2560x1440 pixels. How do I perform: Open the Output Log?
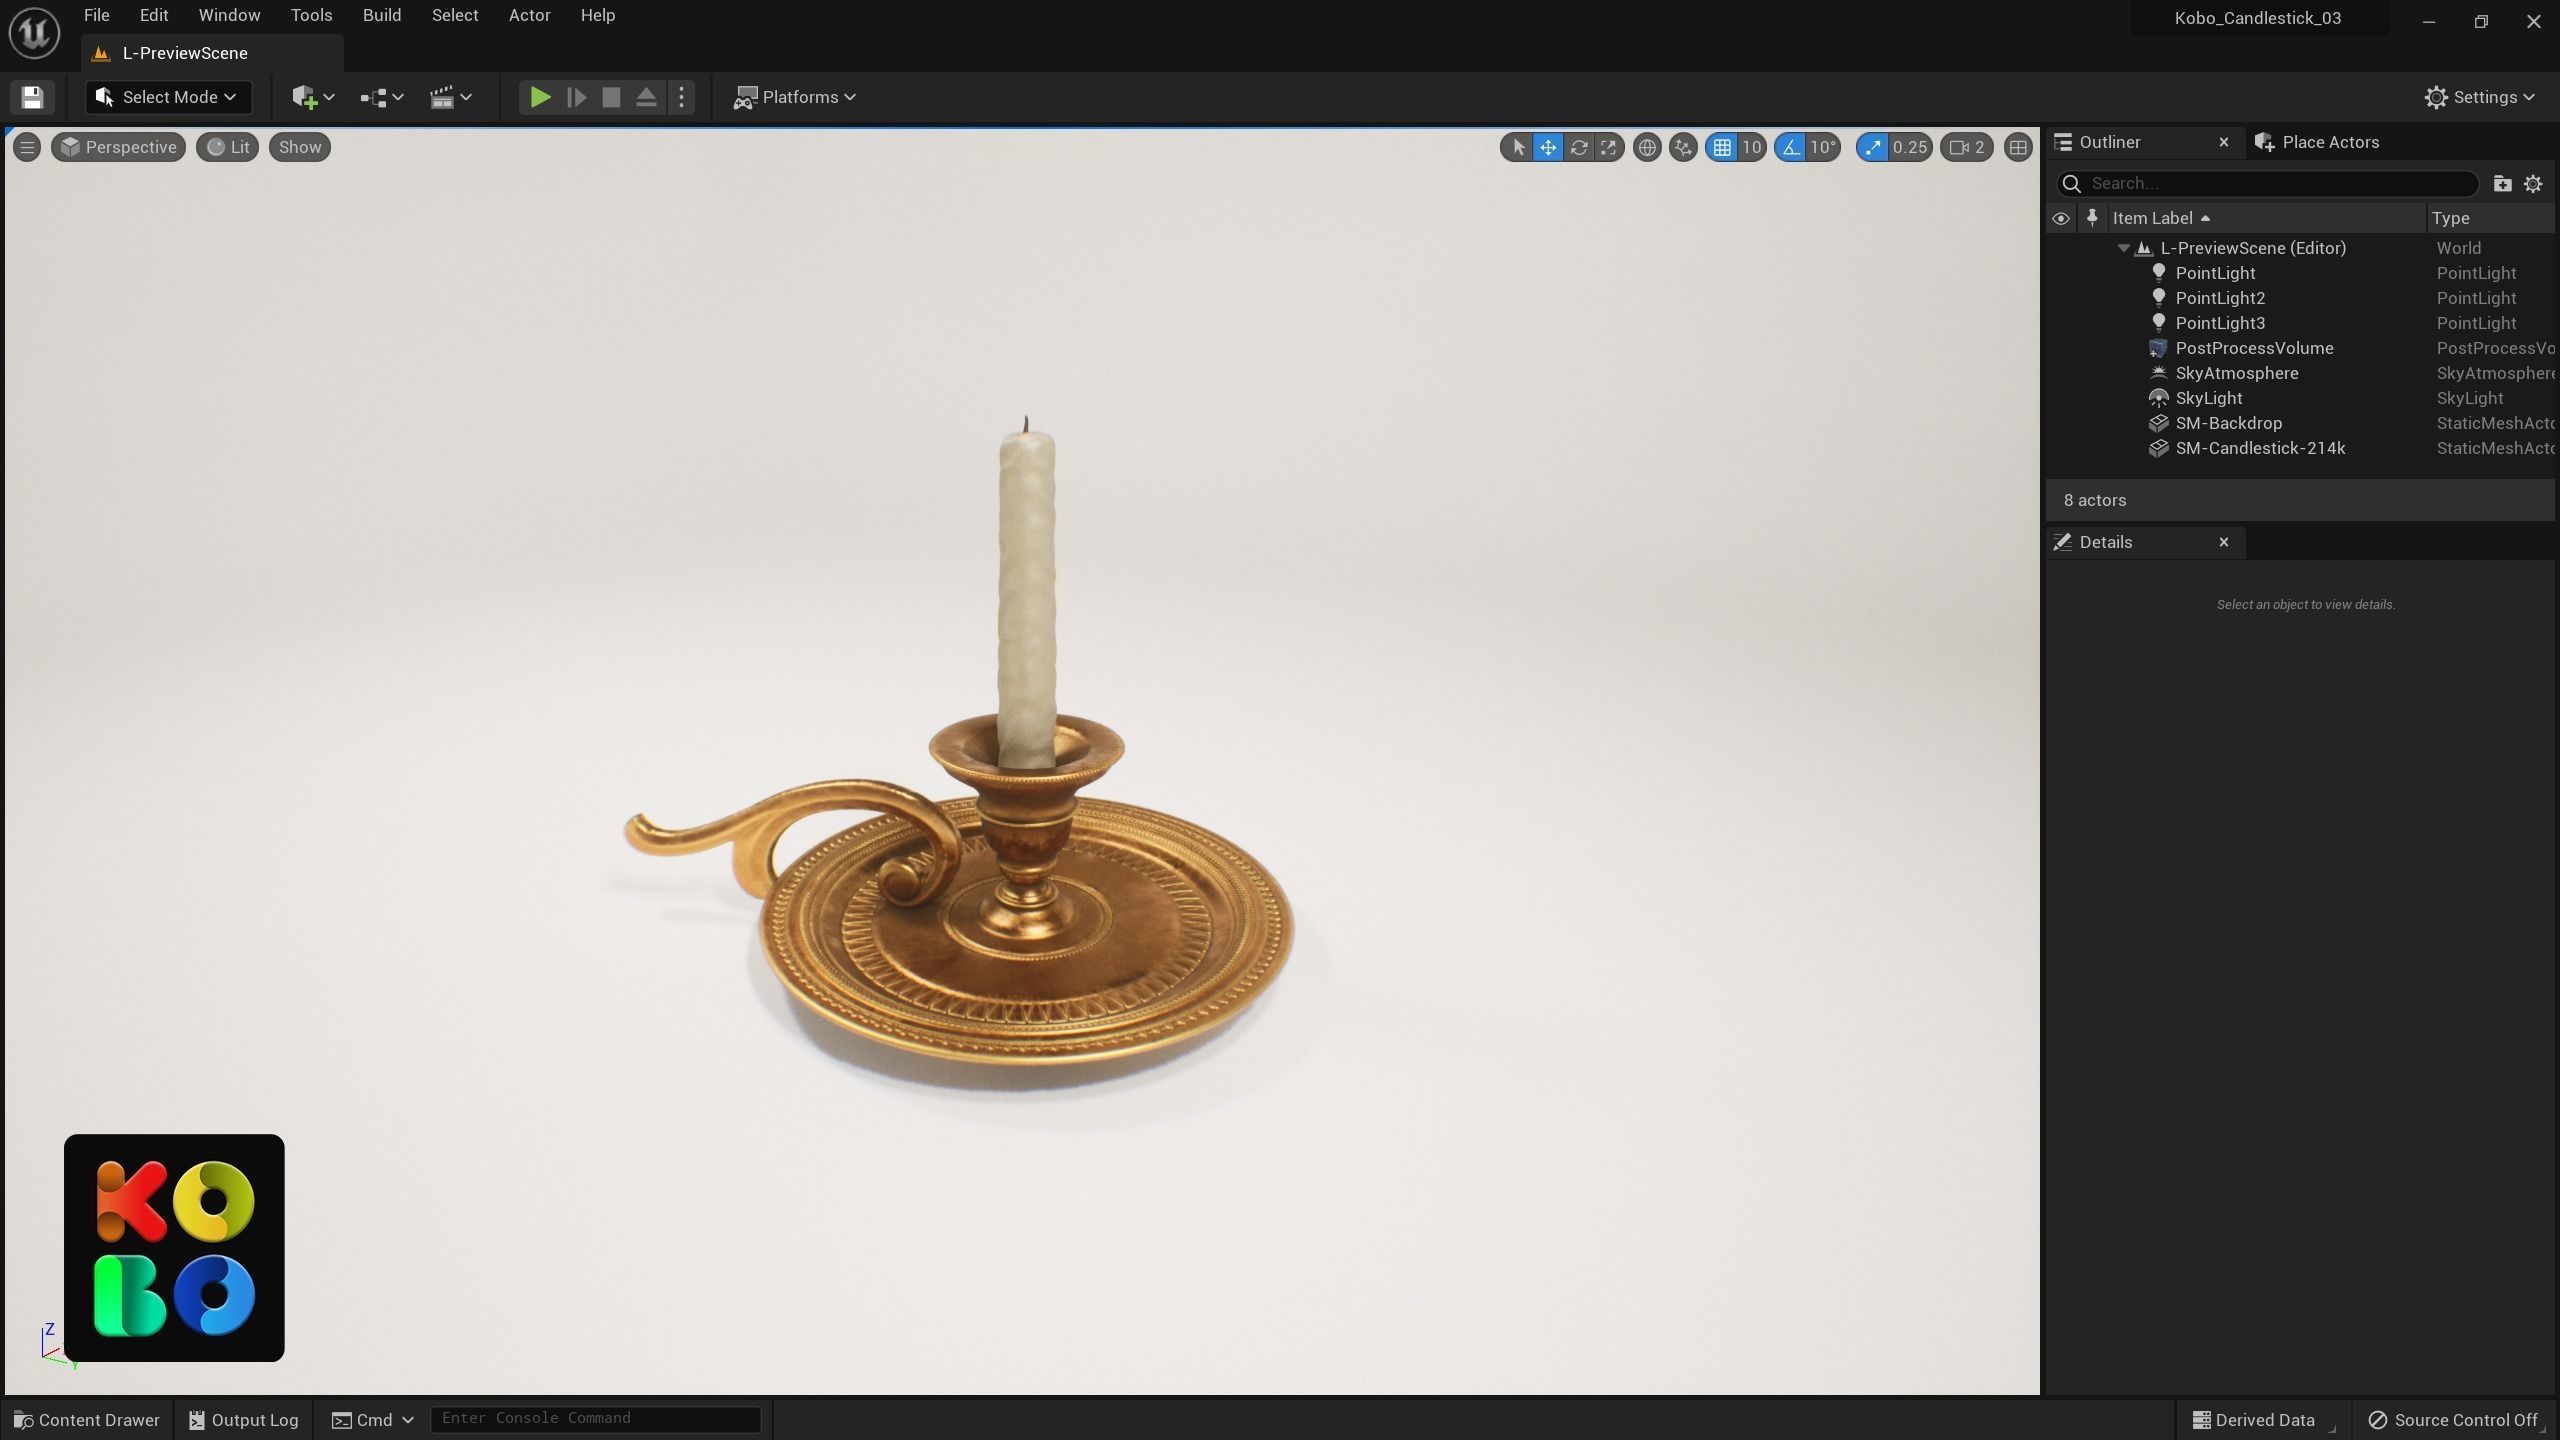(x=243, y=1420)
